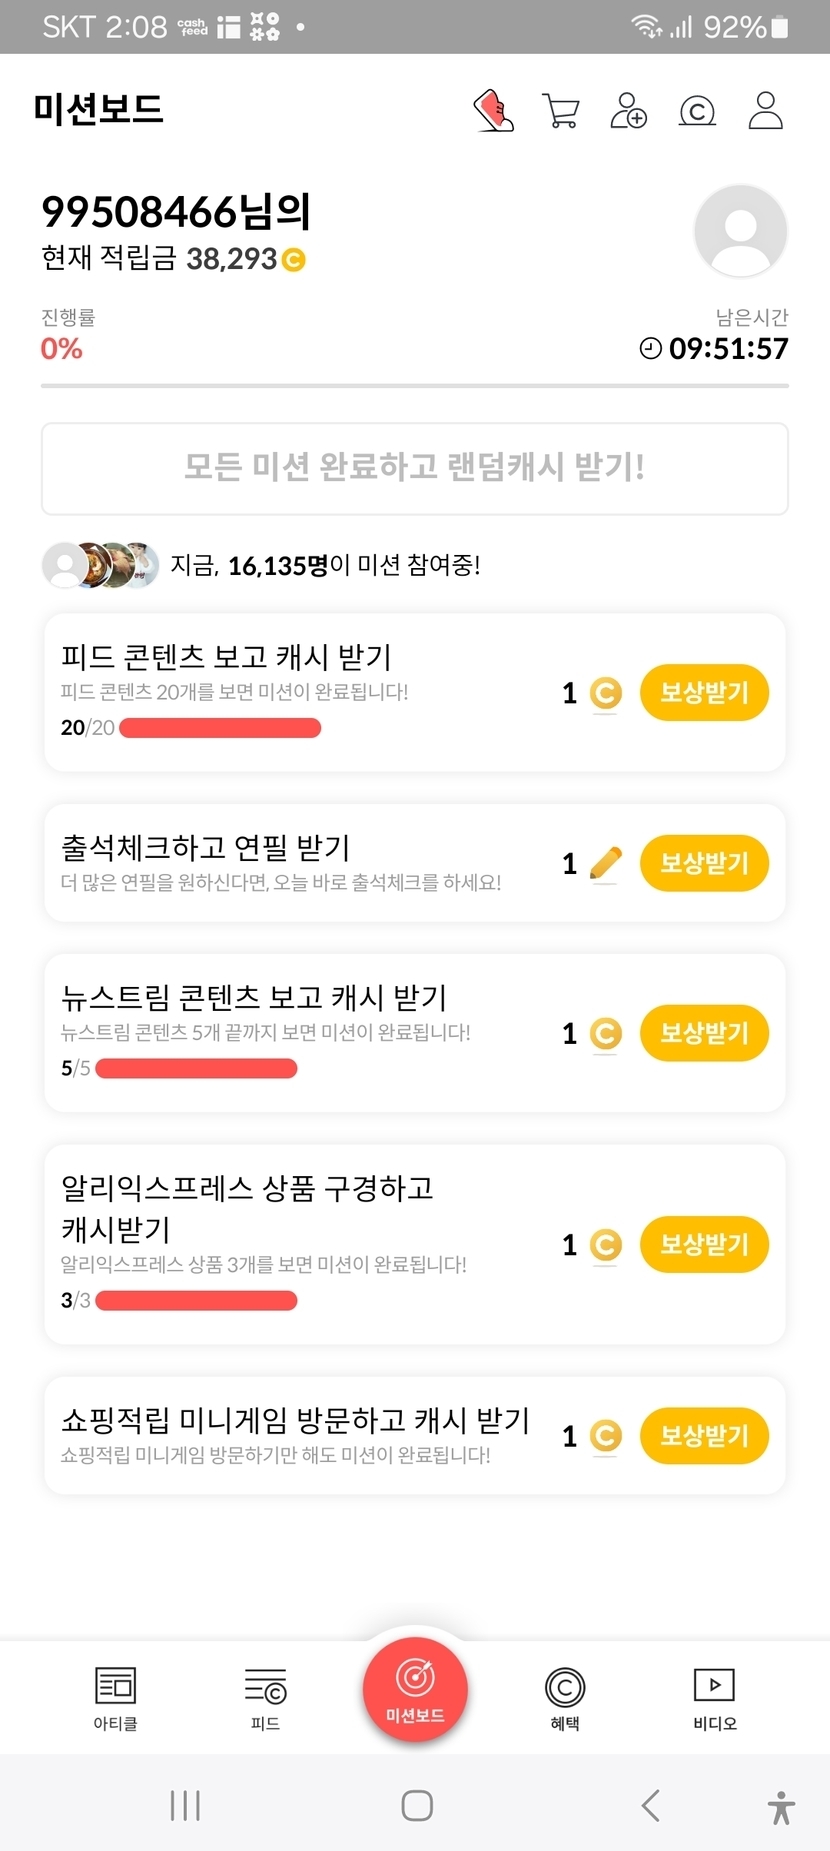Switch to the 아티클 tab
This screenshot has width=830, height=1851.
click(x=115, y=1698)
